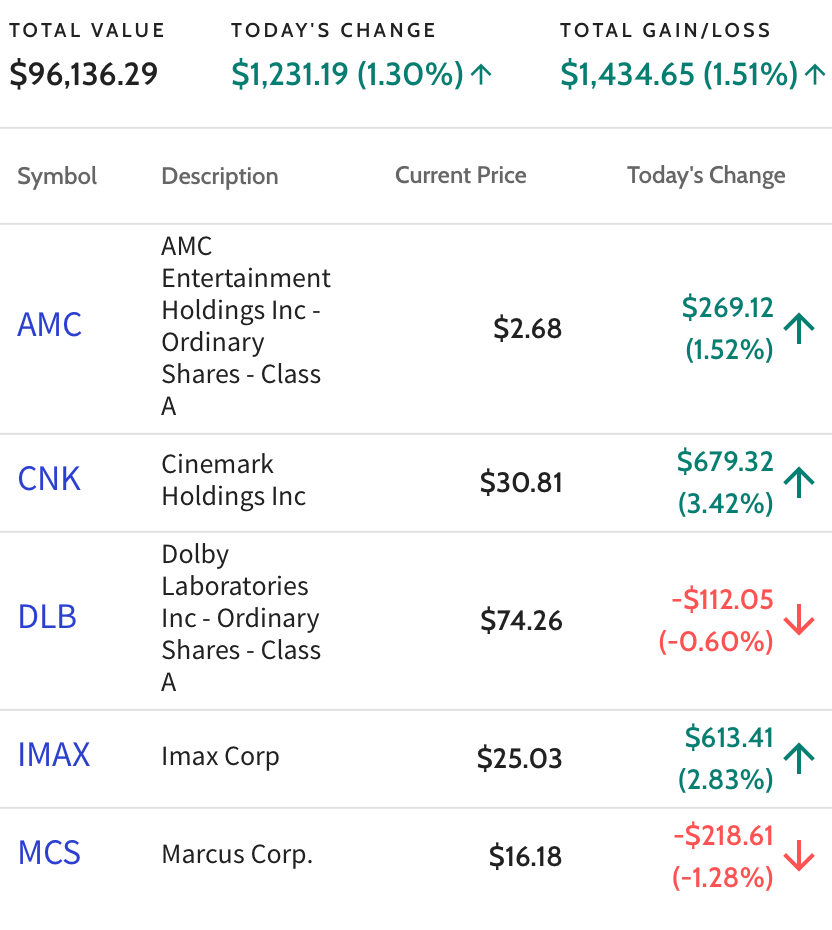832x930 pixels.
Task: Select the Total Value amount $96,136.29
Action: [84, 74]
